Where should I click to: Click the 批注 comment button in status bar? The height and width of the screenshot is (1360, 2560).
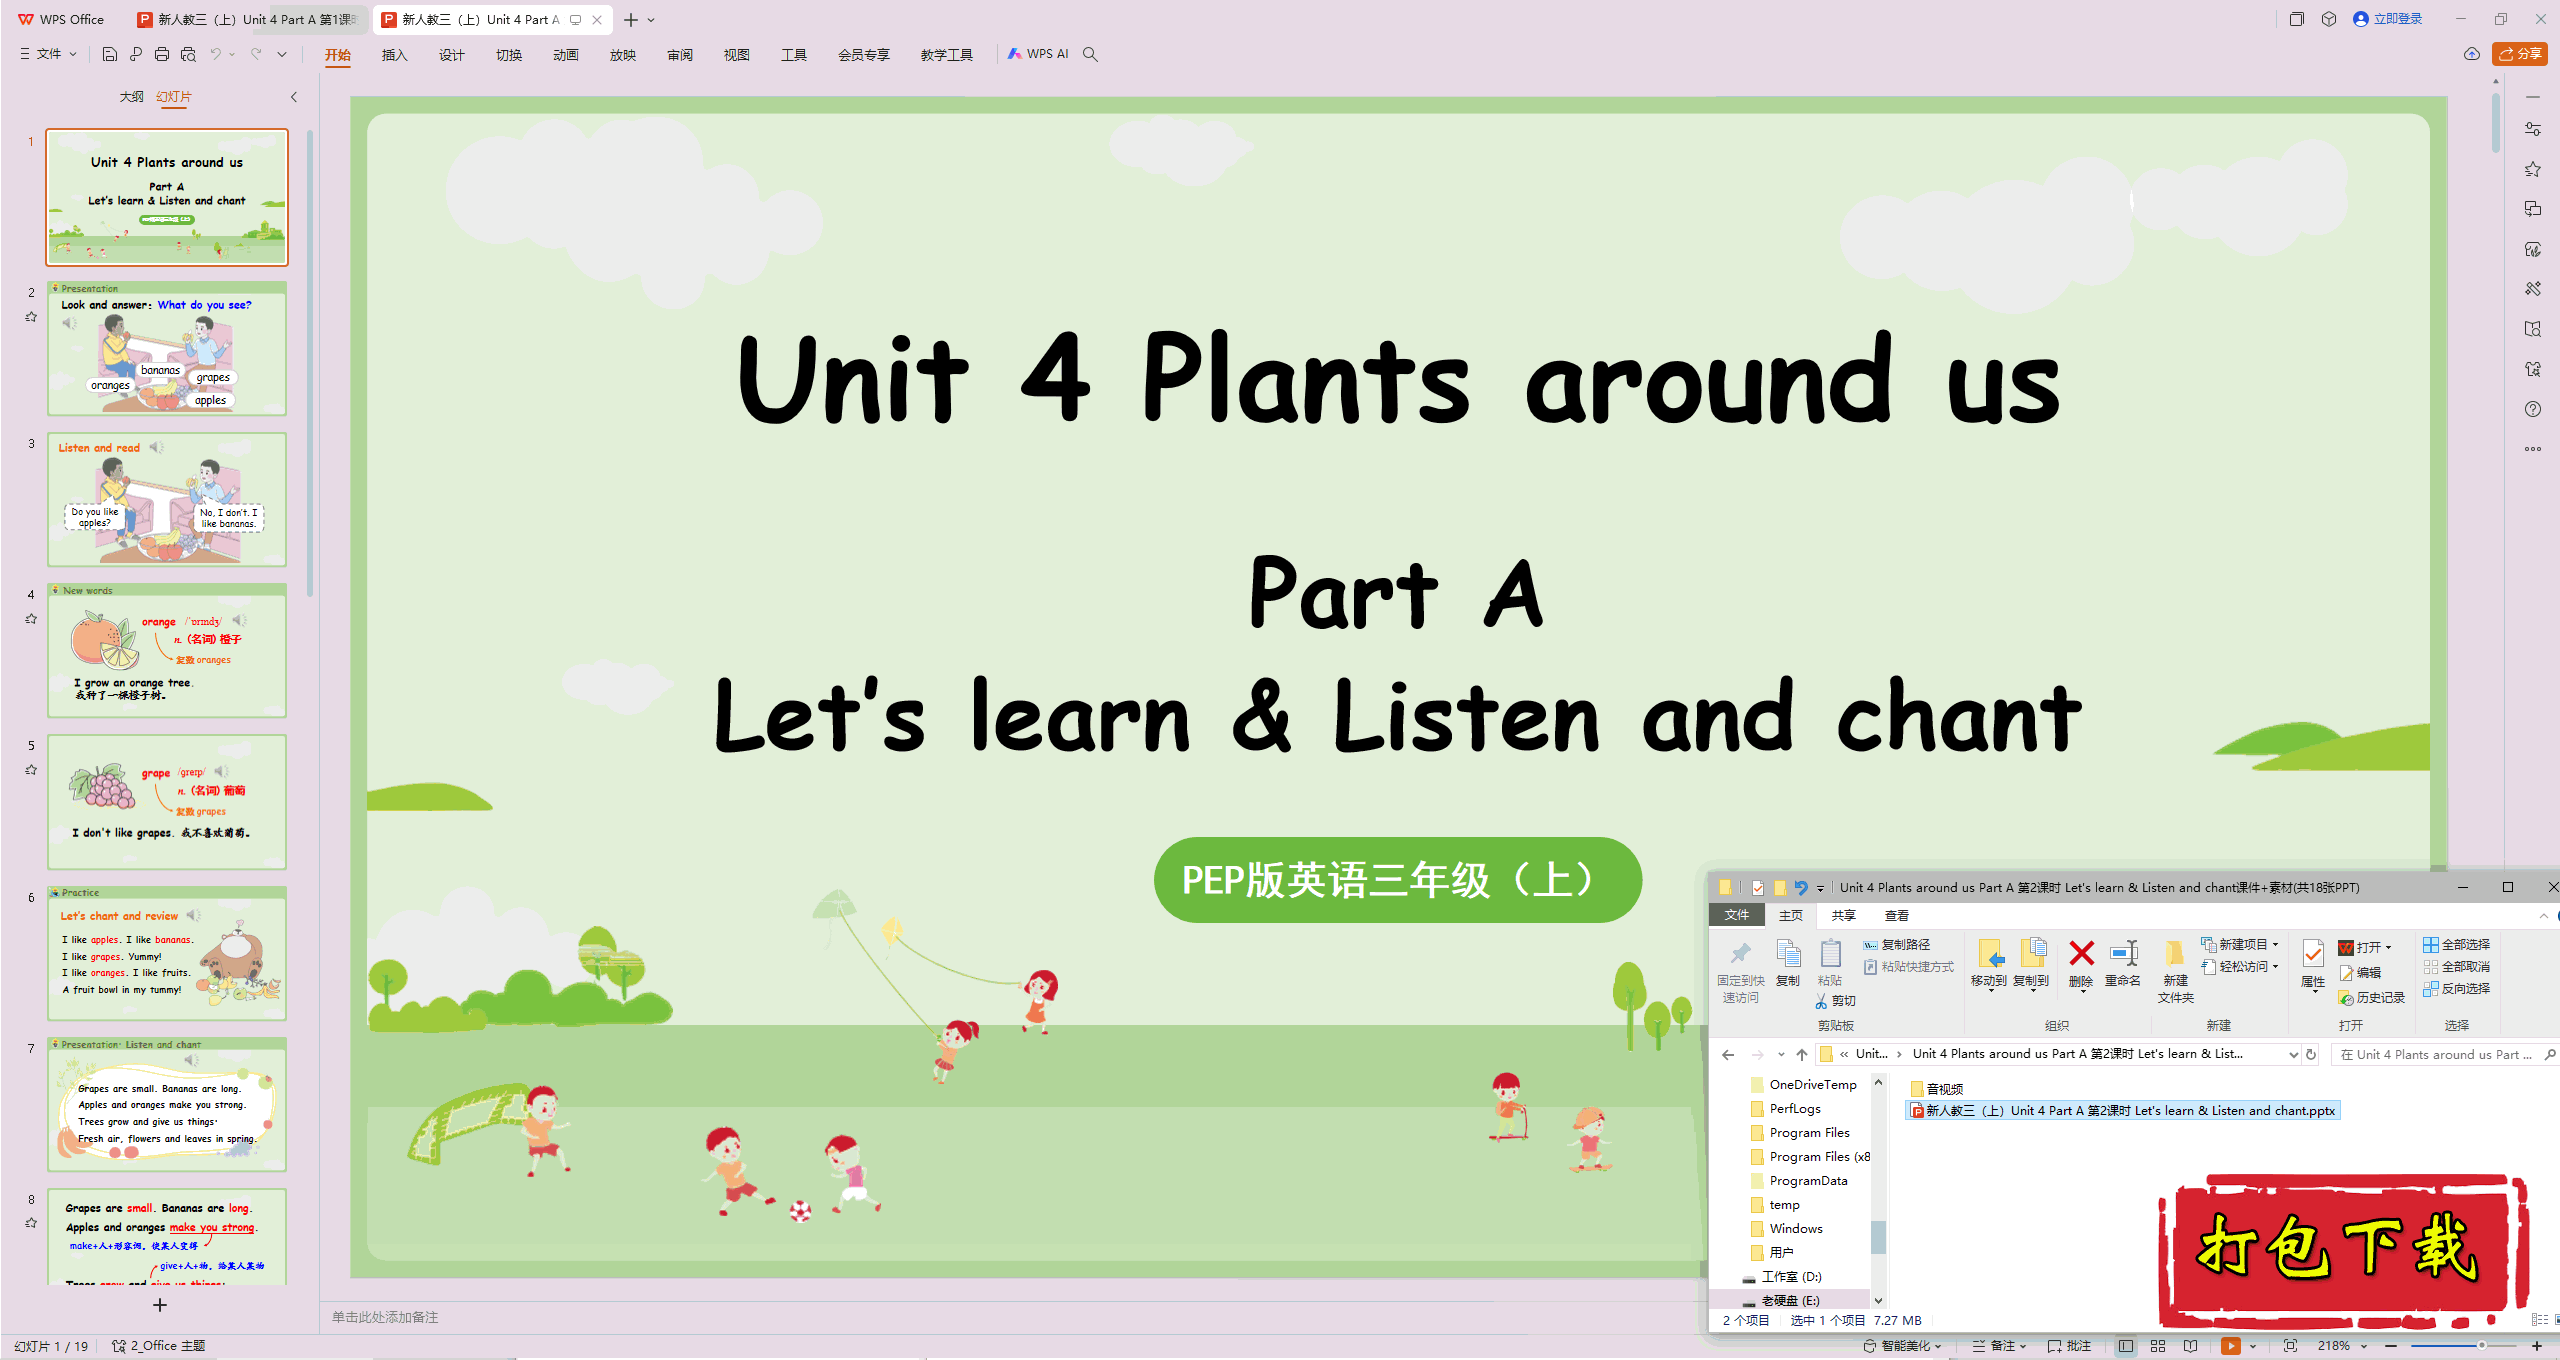click(2070, 1346)
